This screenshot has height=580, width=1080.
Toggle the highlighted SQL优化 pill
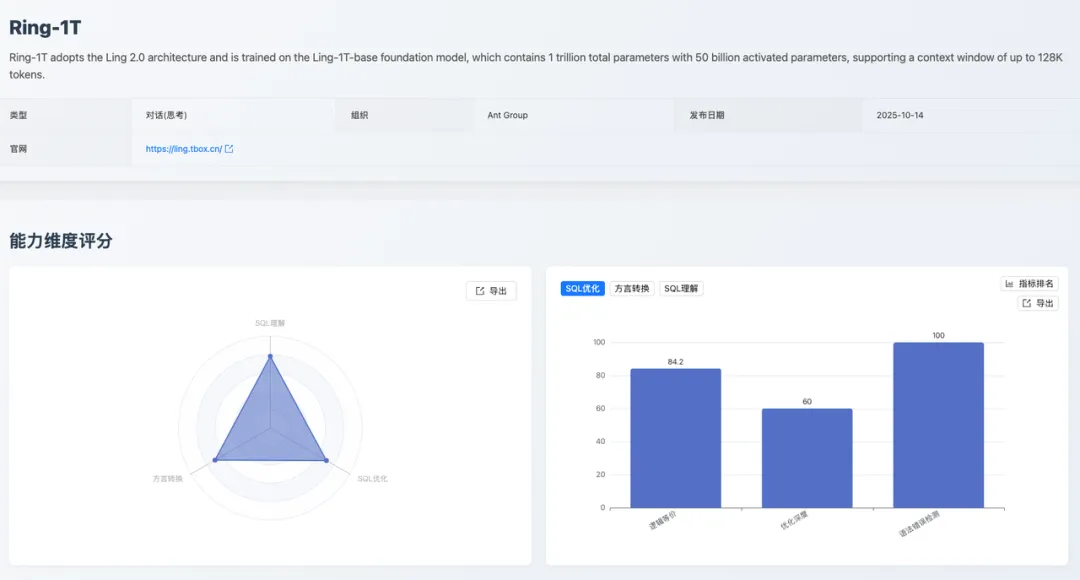point(582,287)
